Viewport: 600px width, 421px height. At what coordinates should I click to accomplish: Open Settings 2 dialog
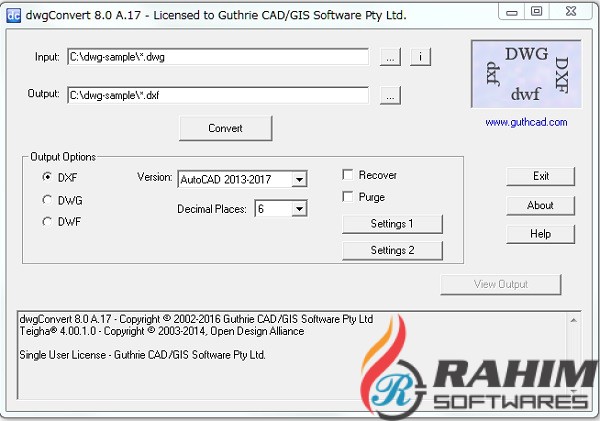point(392,250)
